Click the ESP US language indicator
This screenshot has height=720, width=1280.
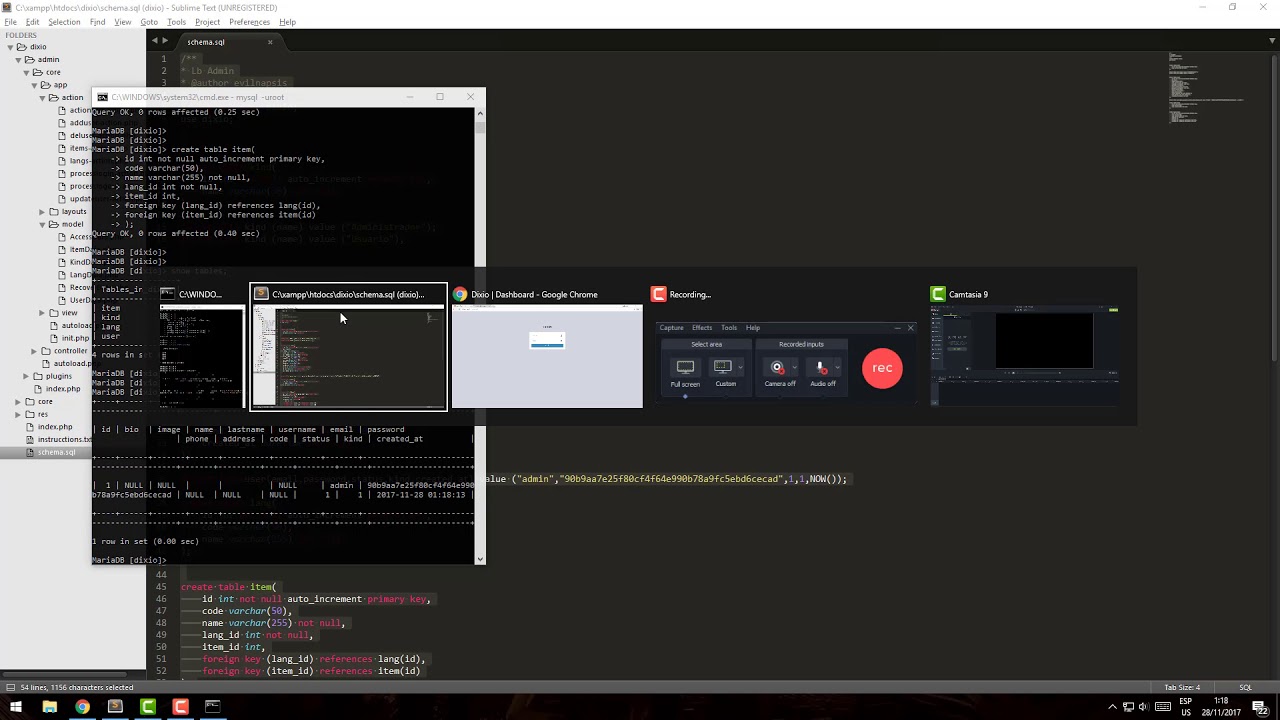(1187, 707)
